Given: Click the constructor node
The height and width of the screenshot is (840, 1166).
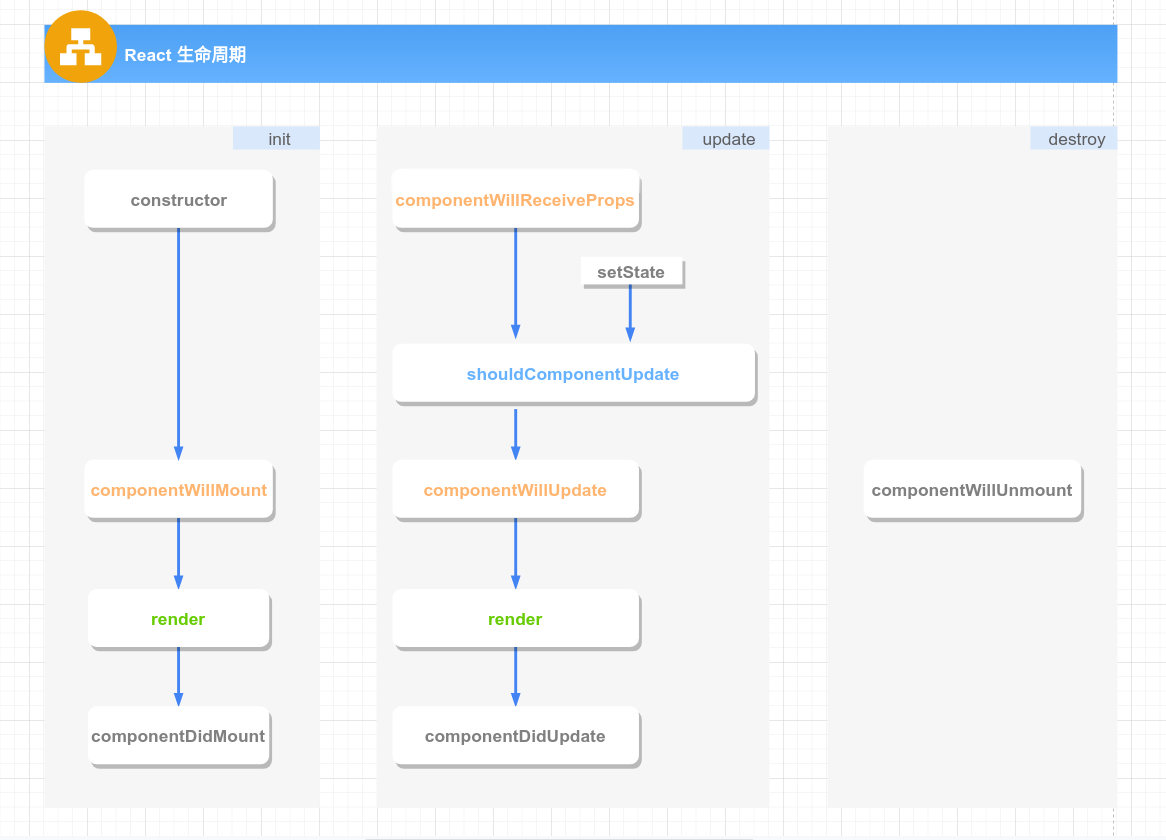Looking at the screenshot, I should 179,200.
